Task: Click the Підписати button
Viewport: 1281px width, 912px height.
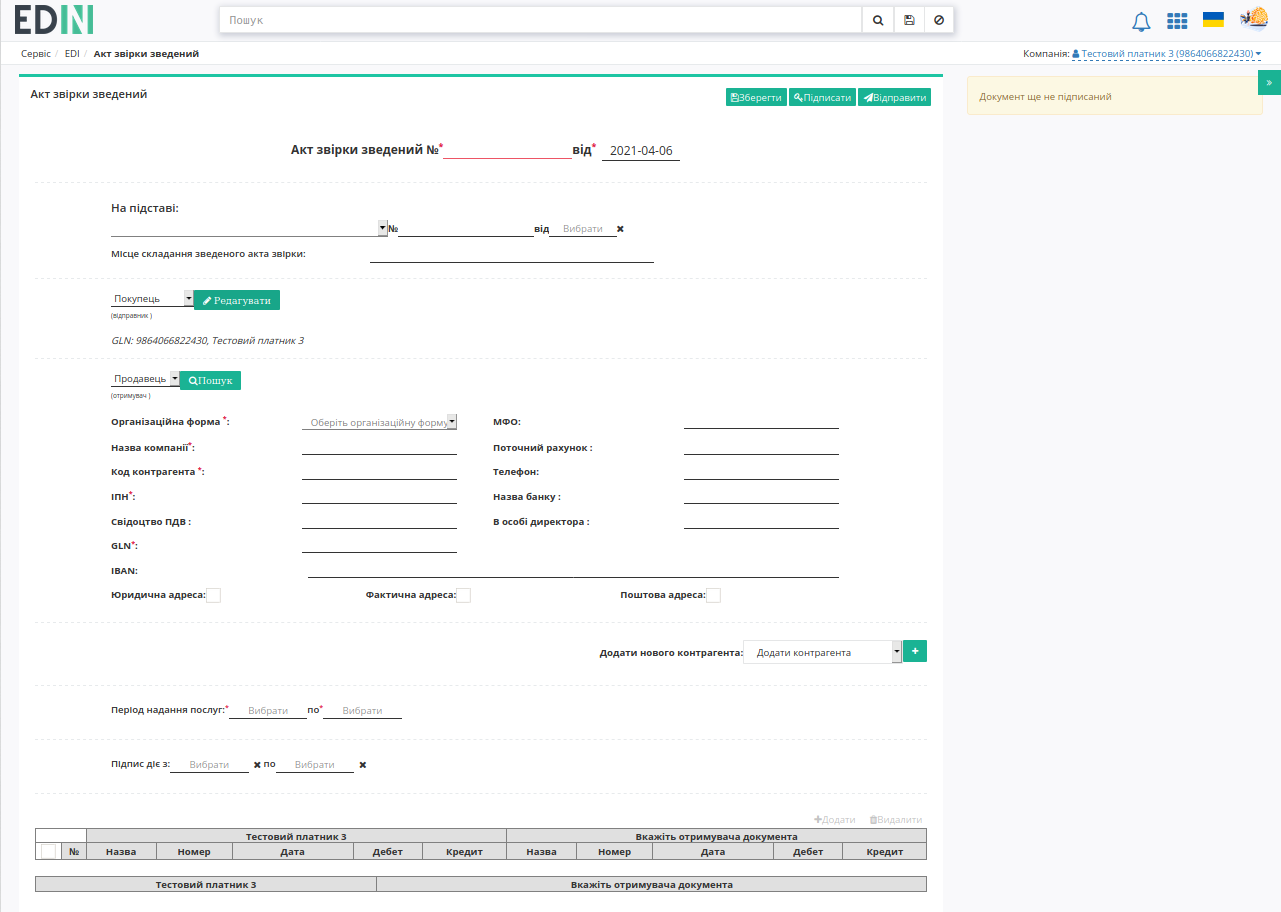Action: point(822,98)
